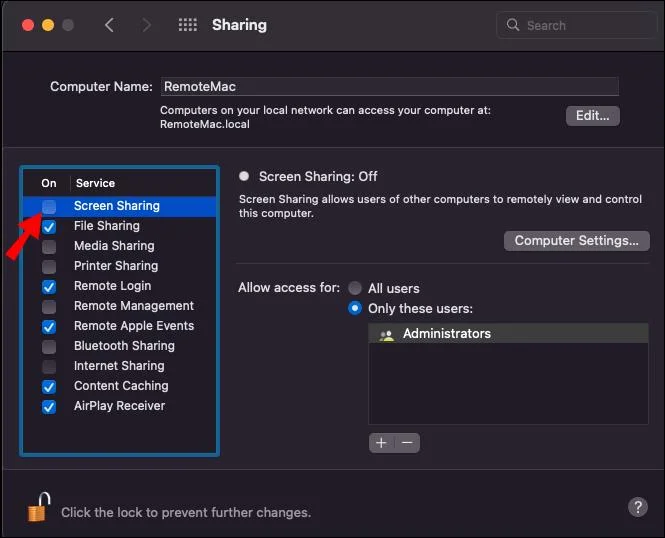The image size is (665, 538).
Task: Disable the File Sharing checkbox
Action: point(49,226)
